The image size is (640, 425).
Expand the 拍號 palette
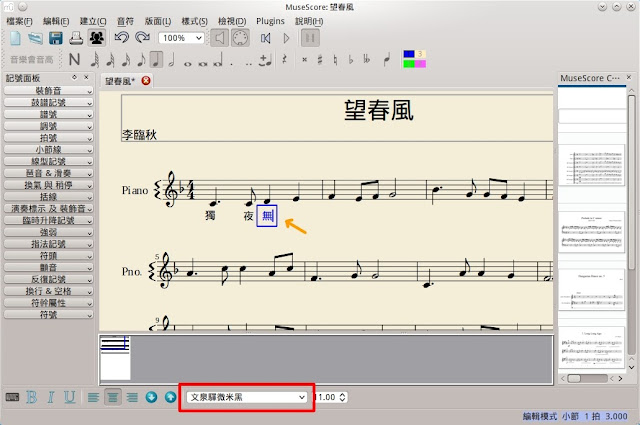49,138
